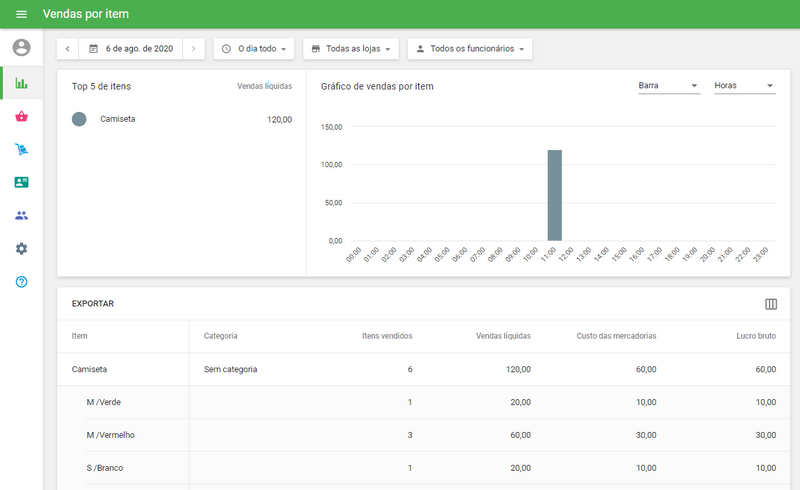Change chart grouping from Horas dropdown
This screenshot has width=800, height=490.
tap(744, 86)
